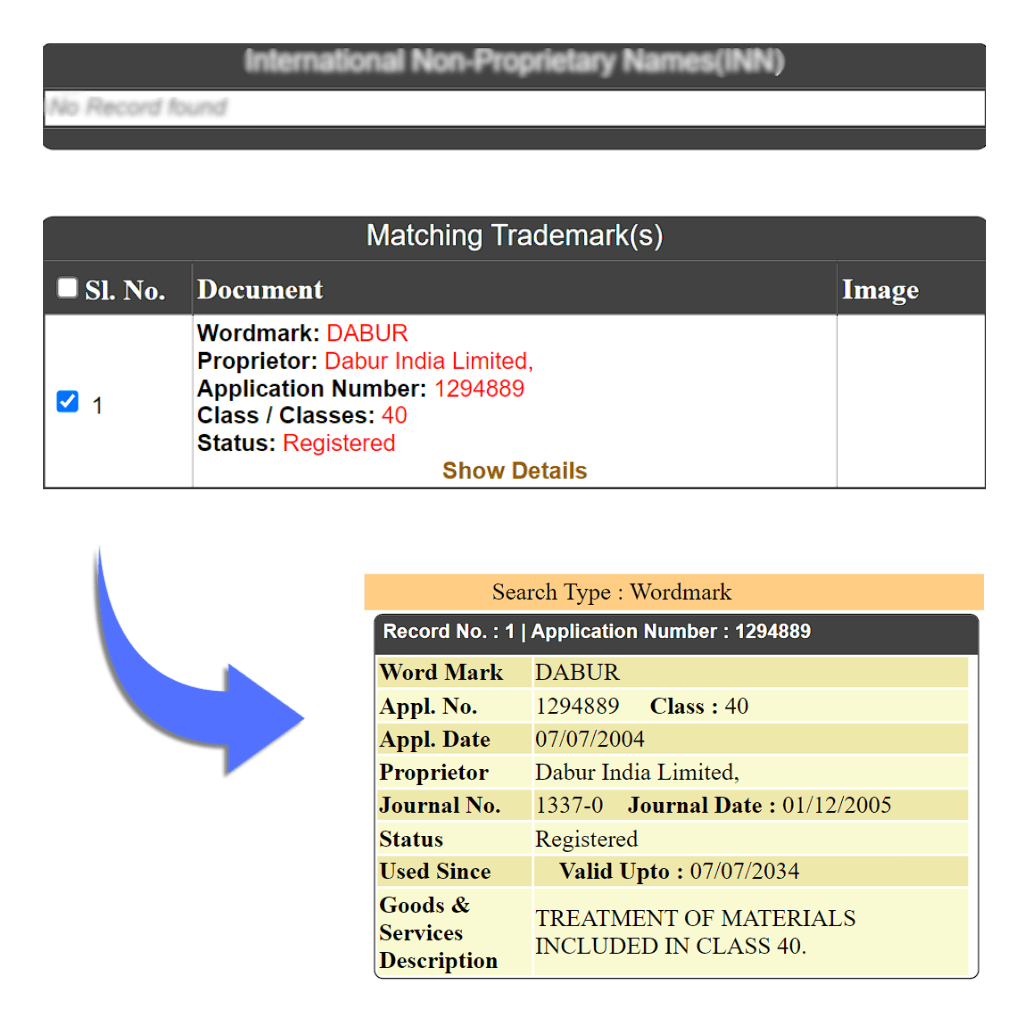Select the application number 1294889 in red
This screenshot has height=1024, width=1024.
(478, 389)
